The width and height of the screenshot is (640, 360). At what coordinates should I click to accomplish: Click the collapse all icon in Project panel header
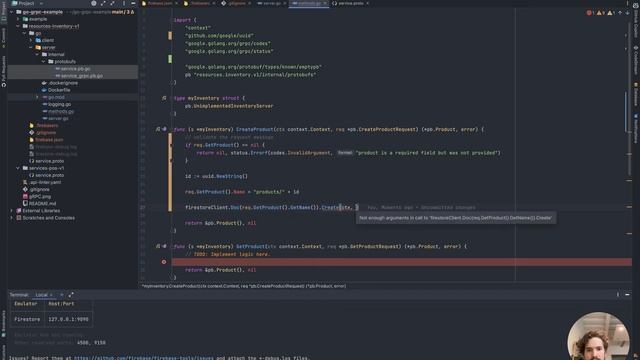pos(112,3)
